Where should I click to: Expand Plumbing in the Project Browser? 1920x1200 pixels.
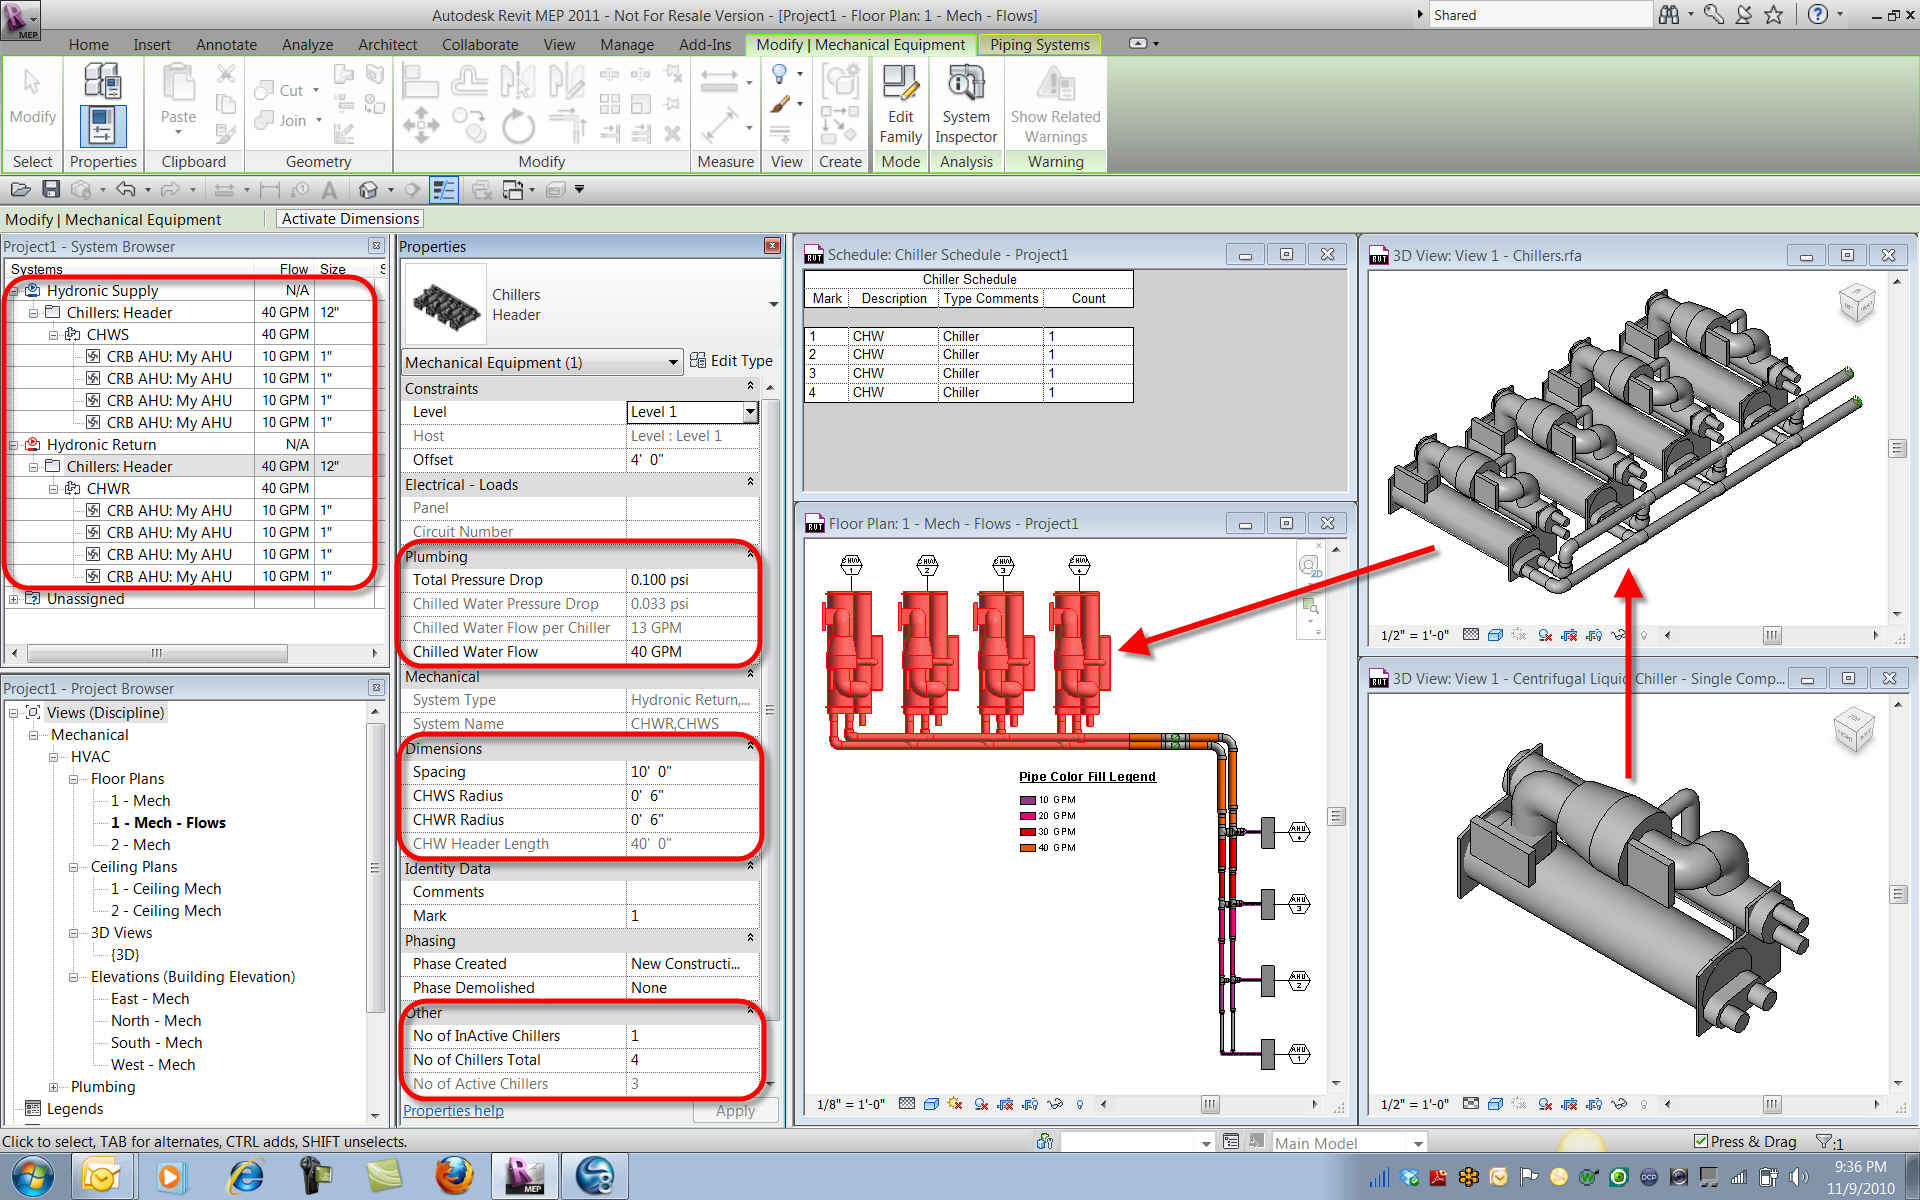click(x=56, y=1086)
